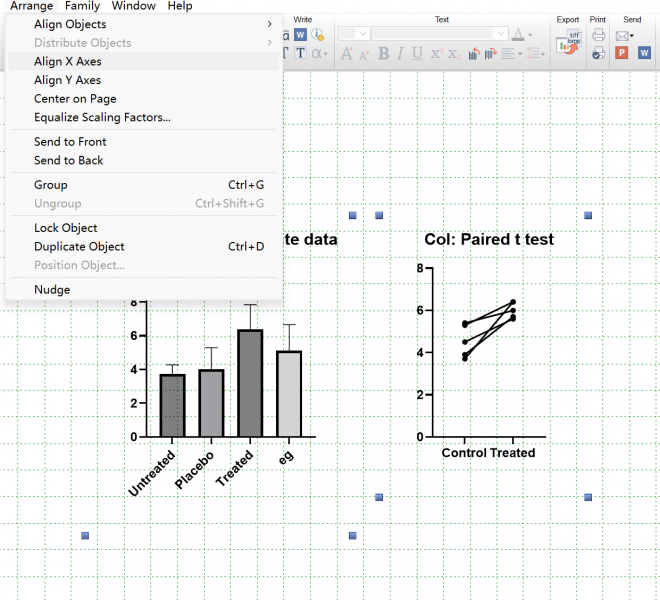Click the Print icon
This screenshot has width=660, height=600.
[x=598, y=35]
